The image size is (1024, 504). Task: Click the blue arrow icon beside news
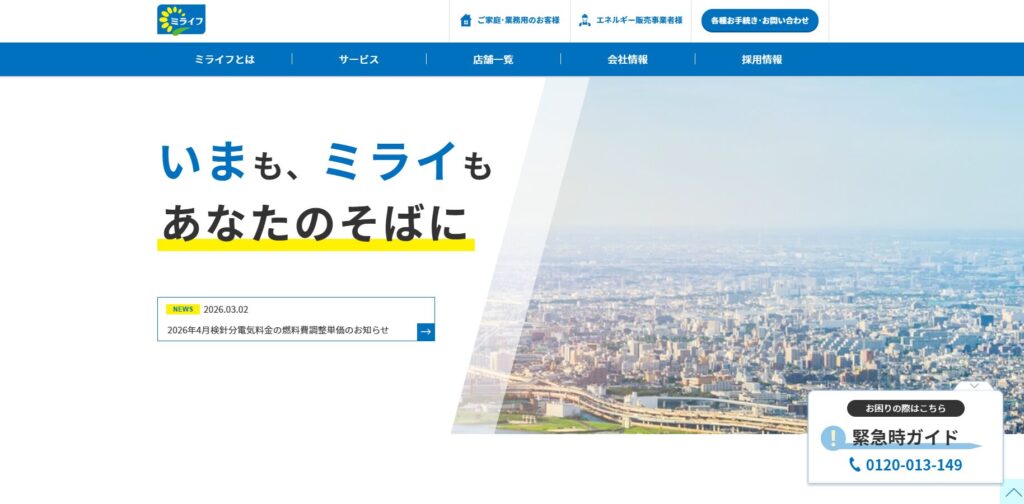(425, 331)
